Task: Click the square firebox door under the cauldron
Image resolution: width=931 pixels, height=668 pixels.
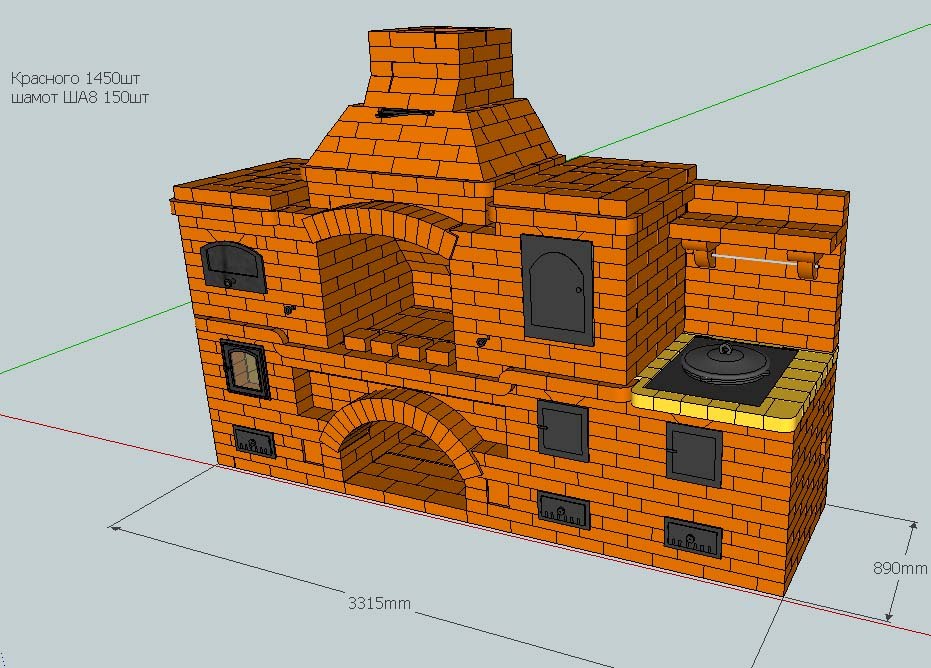Action: [x=693, y=454]
